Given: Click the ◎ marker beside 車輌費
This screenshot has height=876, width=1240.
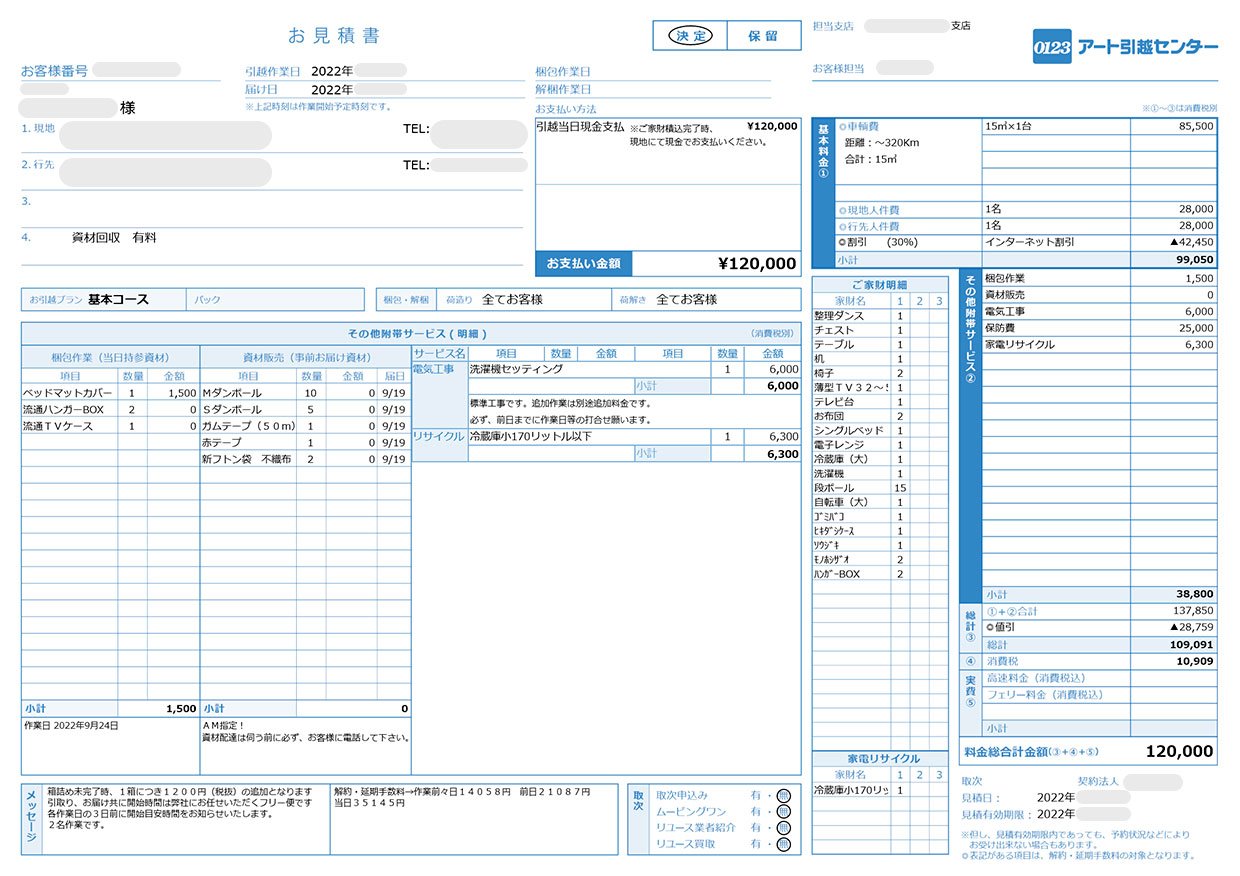Looking at the screenshot, I should coord(842,127).
